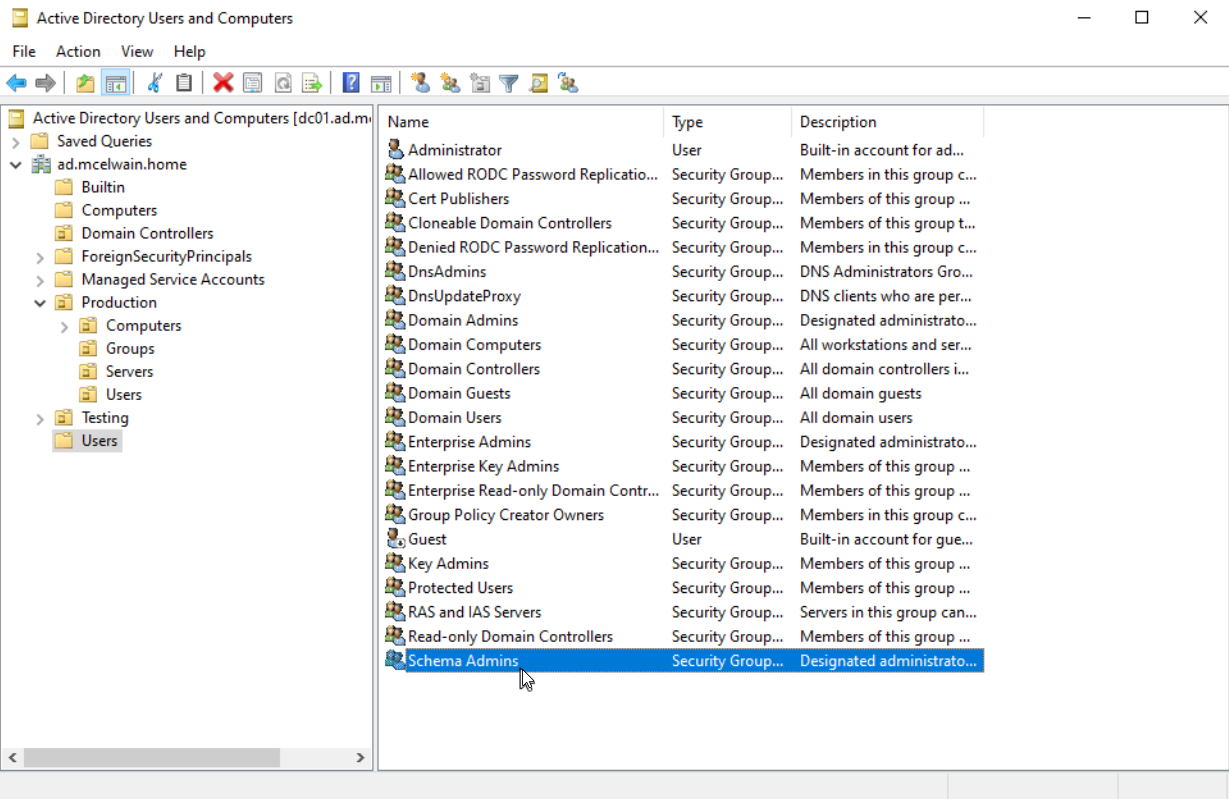Click the Create new group icon

point(450,83)
